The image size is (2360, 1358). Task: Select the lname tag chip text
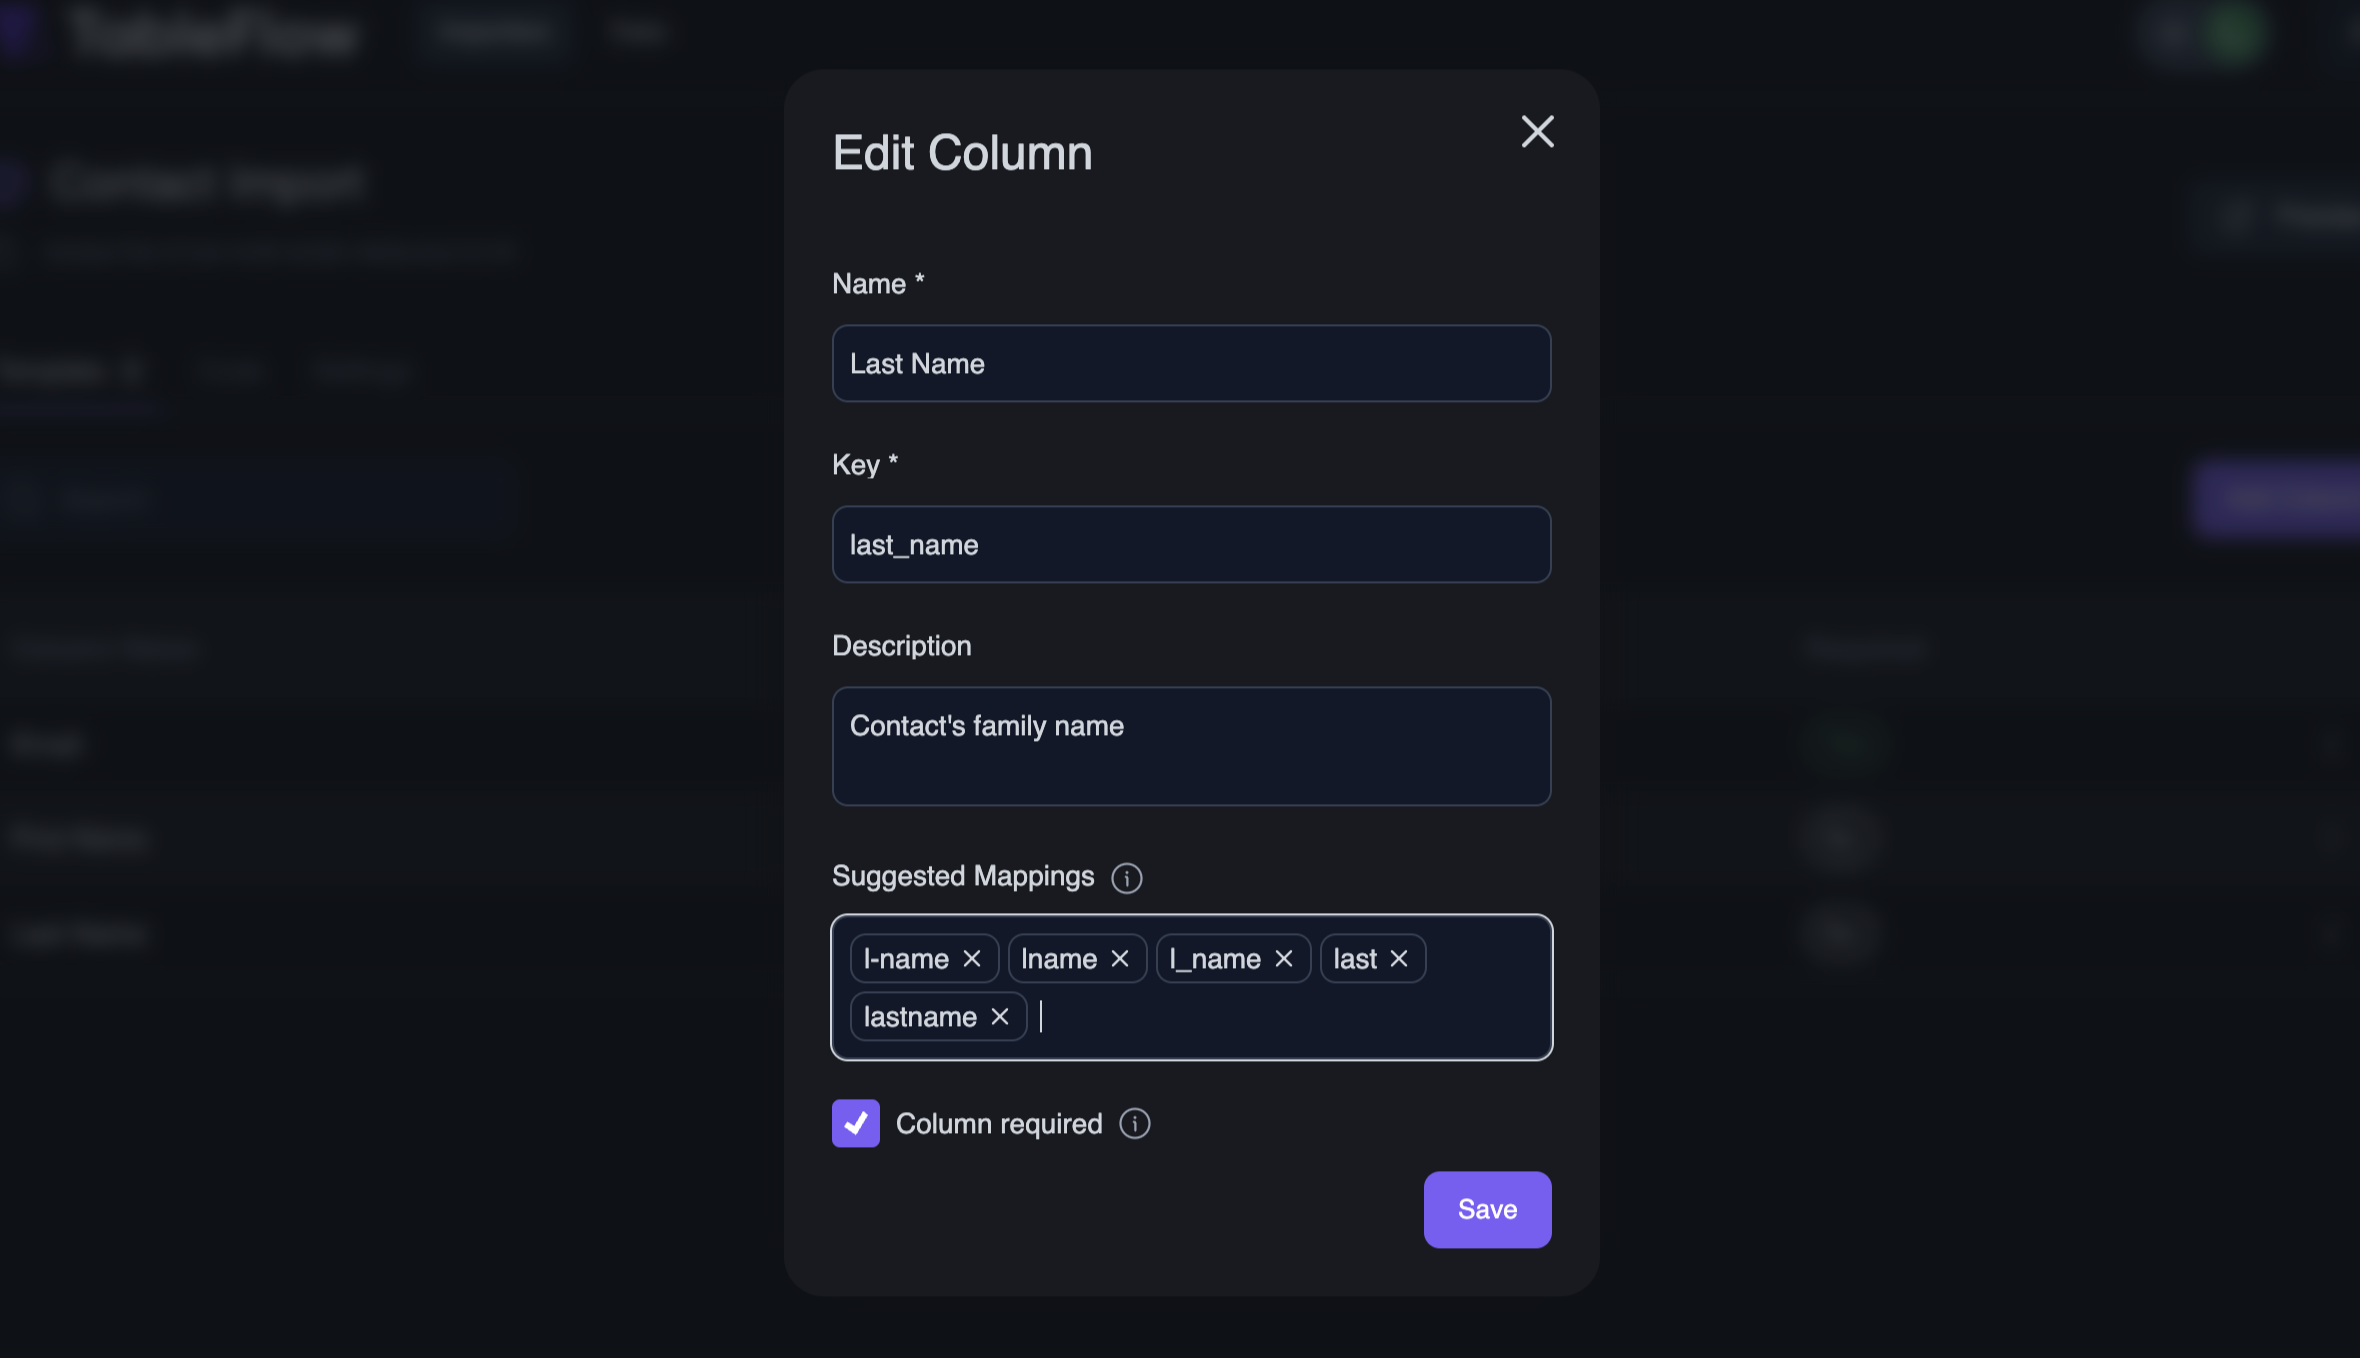click(1059, 959)
